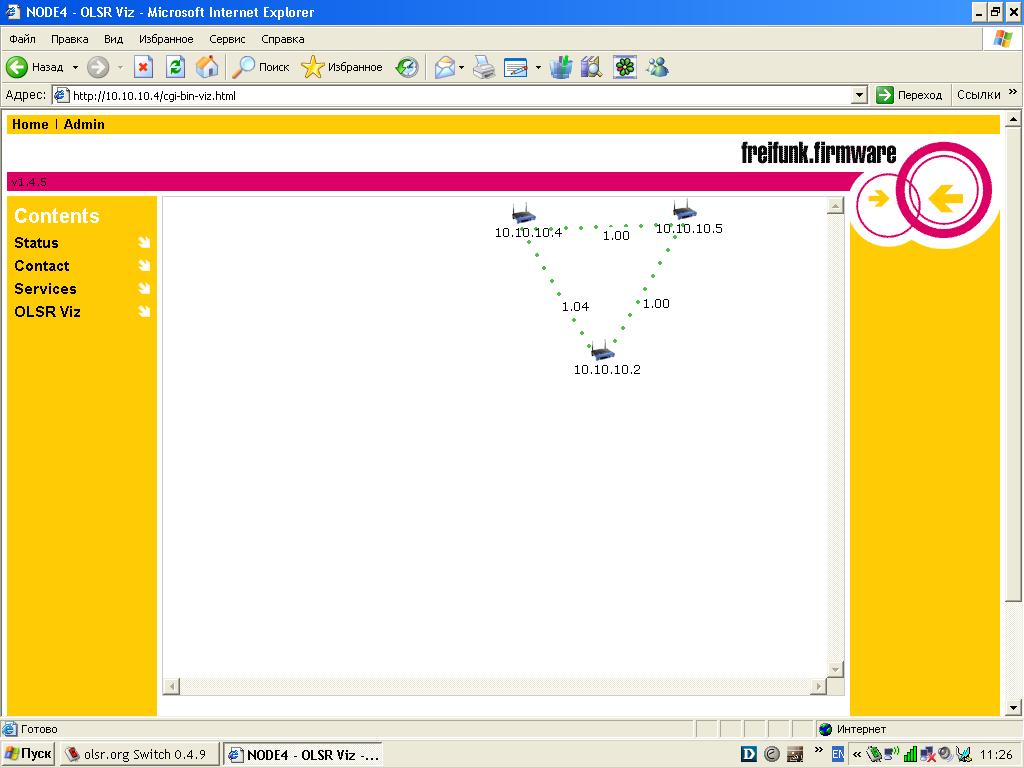
Task: Click the viz frame scroll right arrow
Action: coord(818,686)
